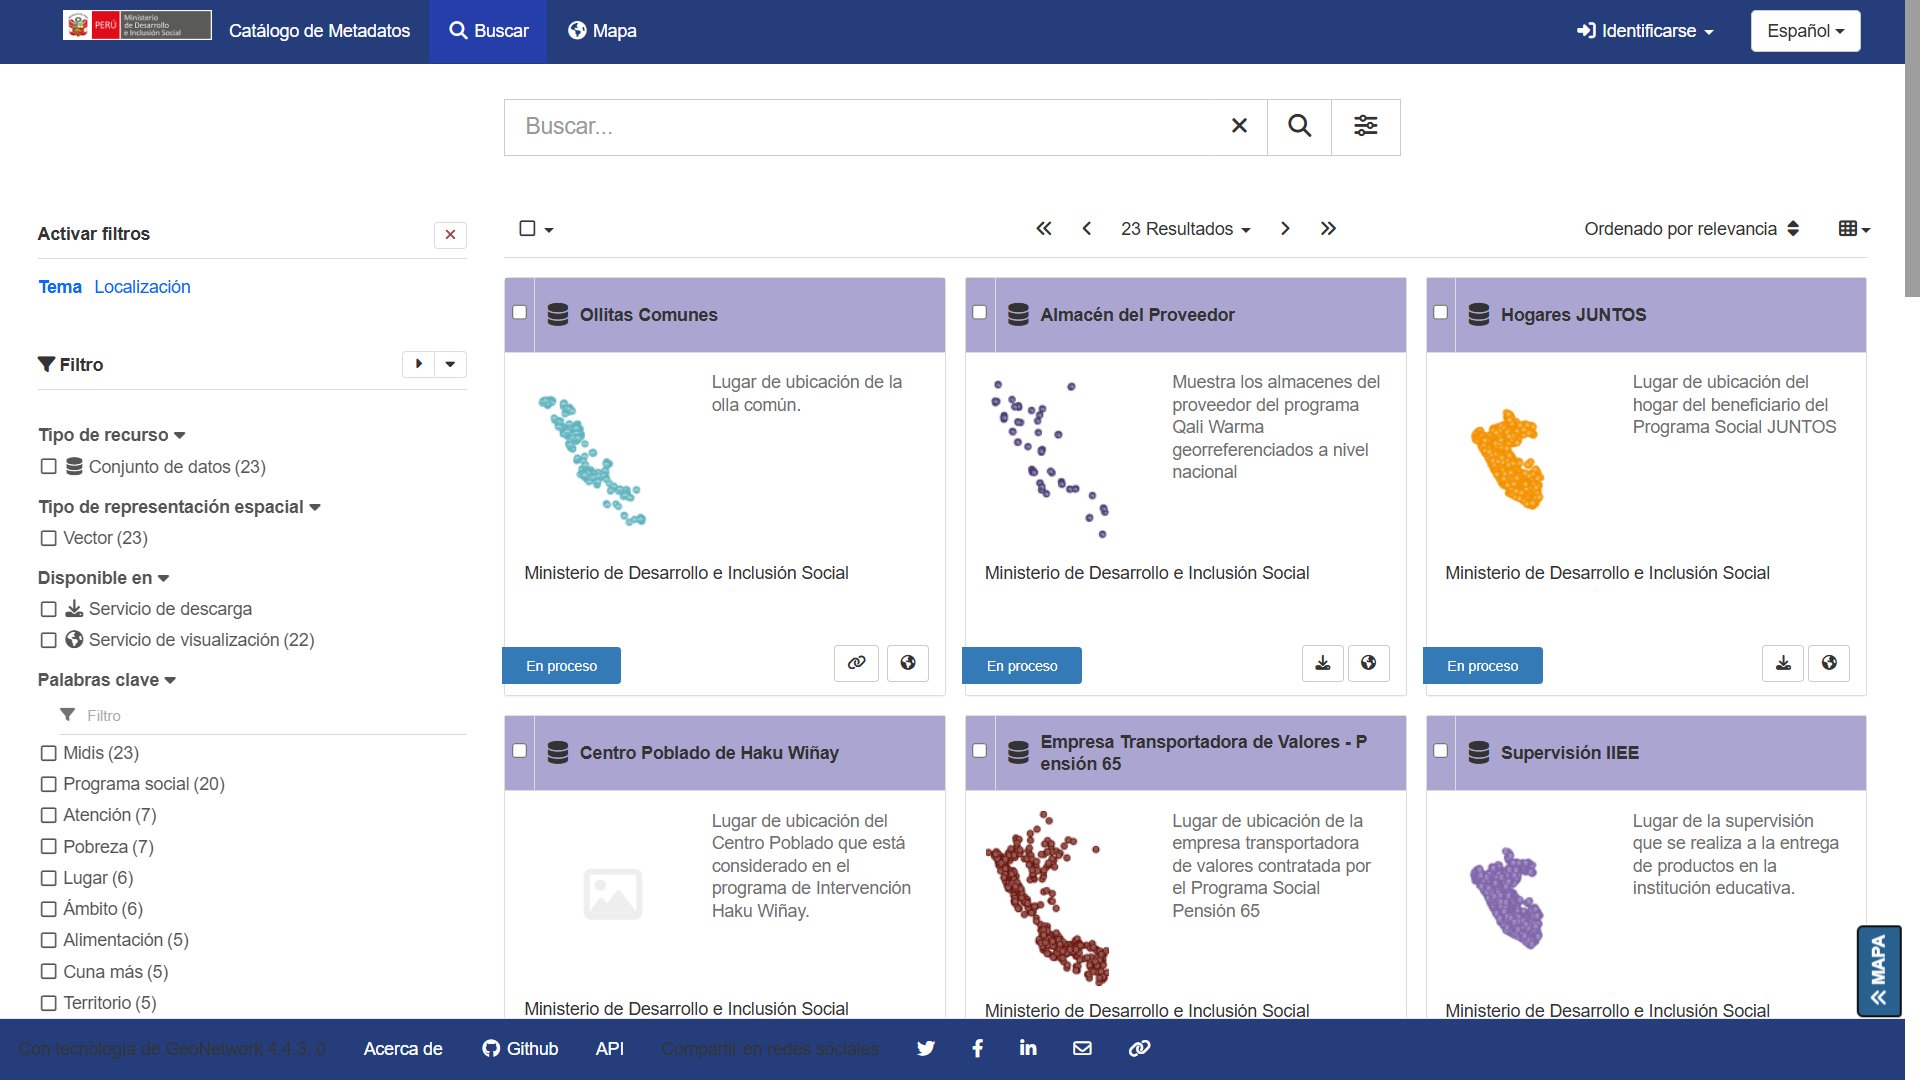Open advanced search options sliders icon

click(1365, 126)
